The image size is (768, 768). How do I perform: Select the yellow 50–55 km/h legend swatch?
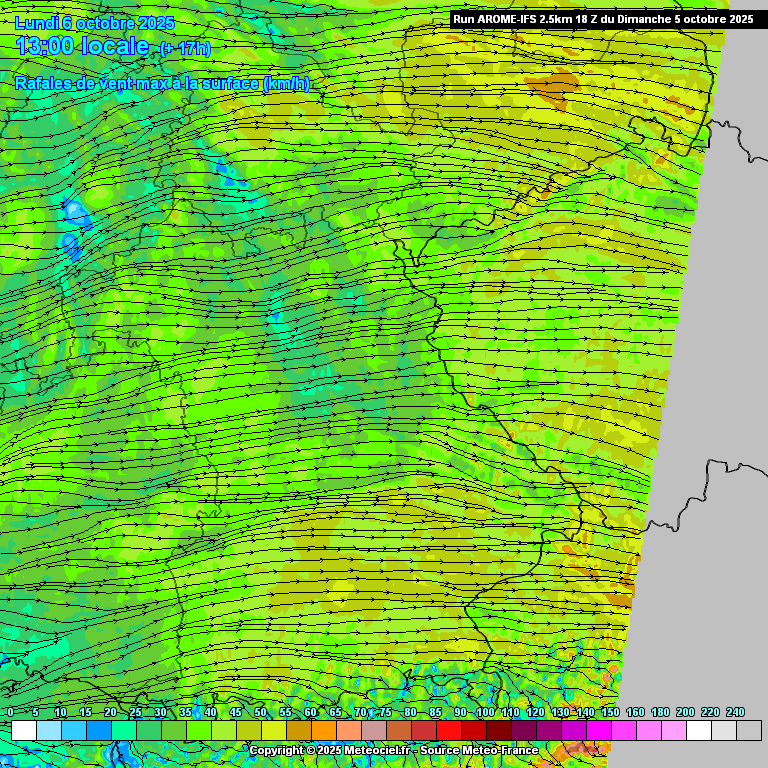pyautogui.click(x=273, y=730)
